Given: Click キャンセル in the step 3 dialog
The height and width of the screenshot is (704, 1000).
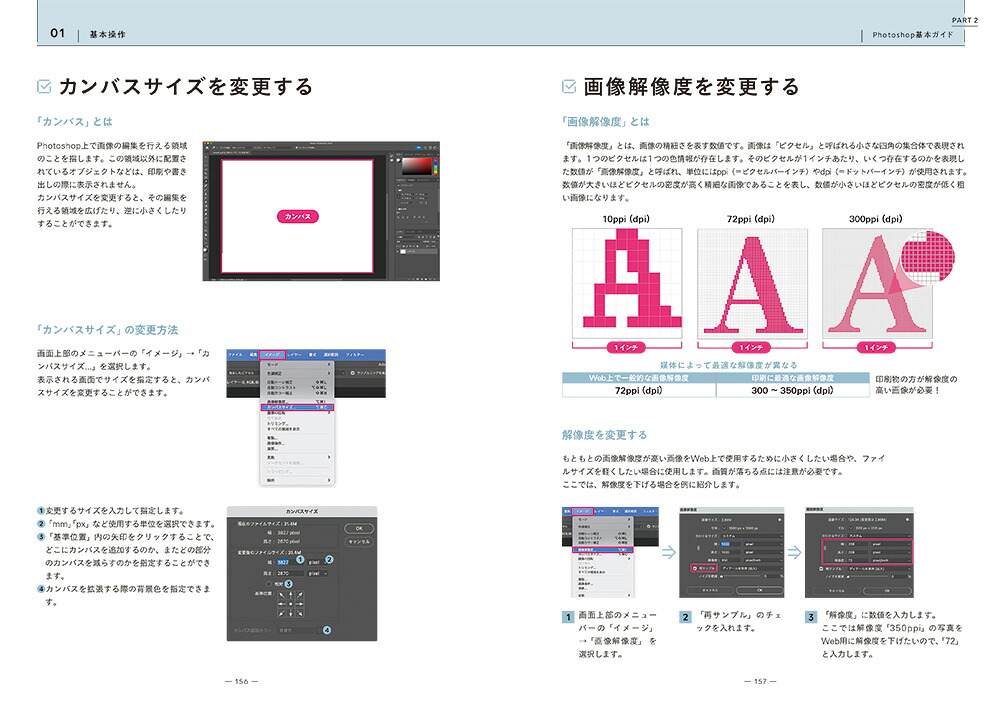Looking at the screenshot, I should [836, 590].
